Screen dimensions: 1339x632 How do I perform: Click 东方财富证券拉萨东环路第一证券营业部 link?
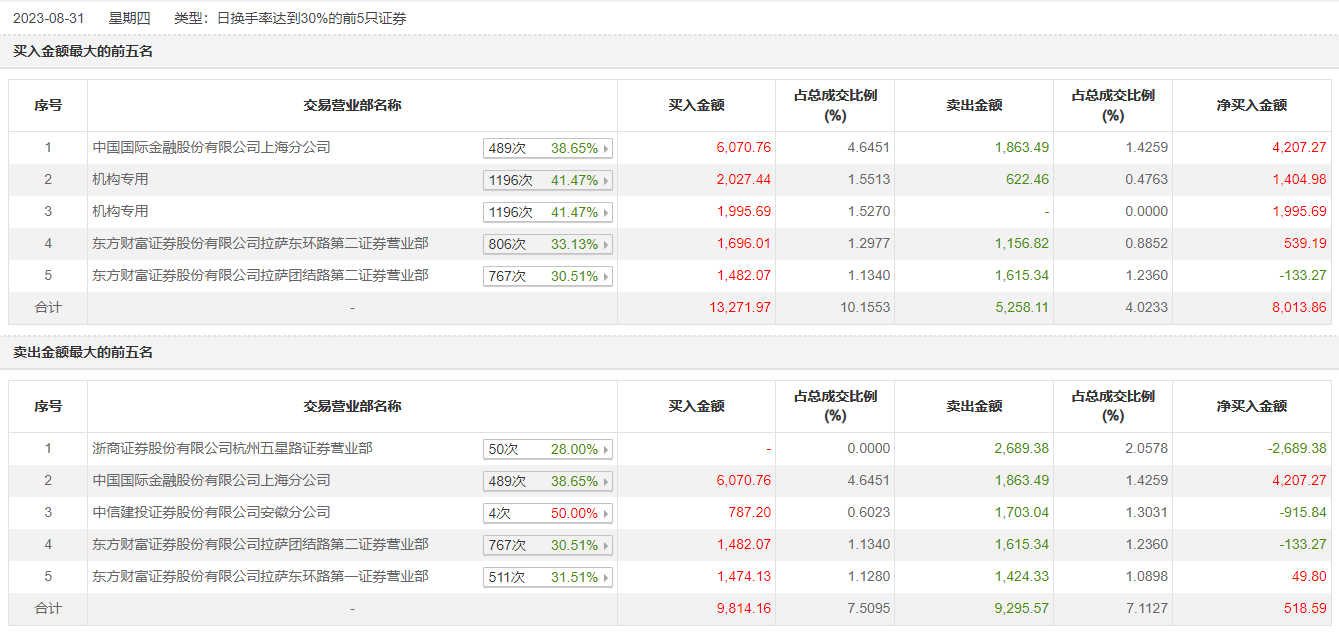260,577
